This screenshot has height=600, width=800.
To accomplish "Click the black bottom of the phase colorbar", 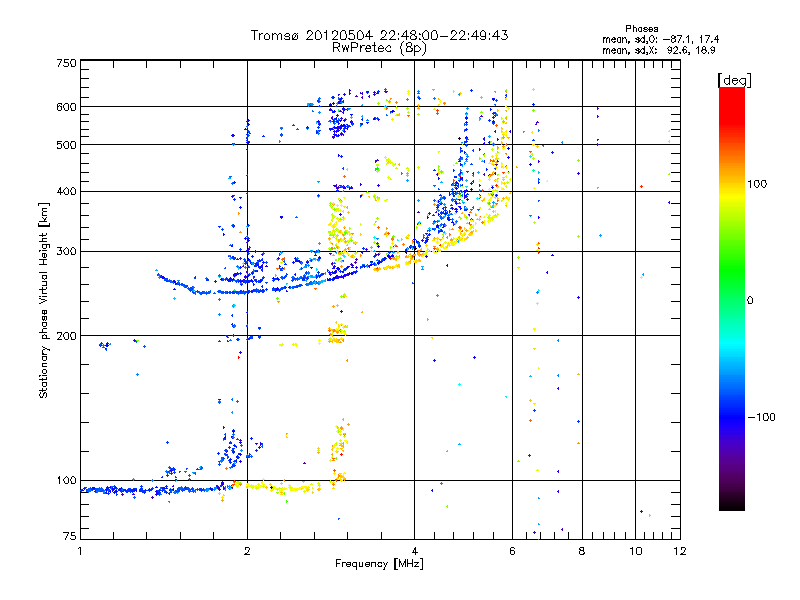I will pyautogui.click(x=732, y=503).
